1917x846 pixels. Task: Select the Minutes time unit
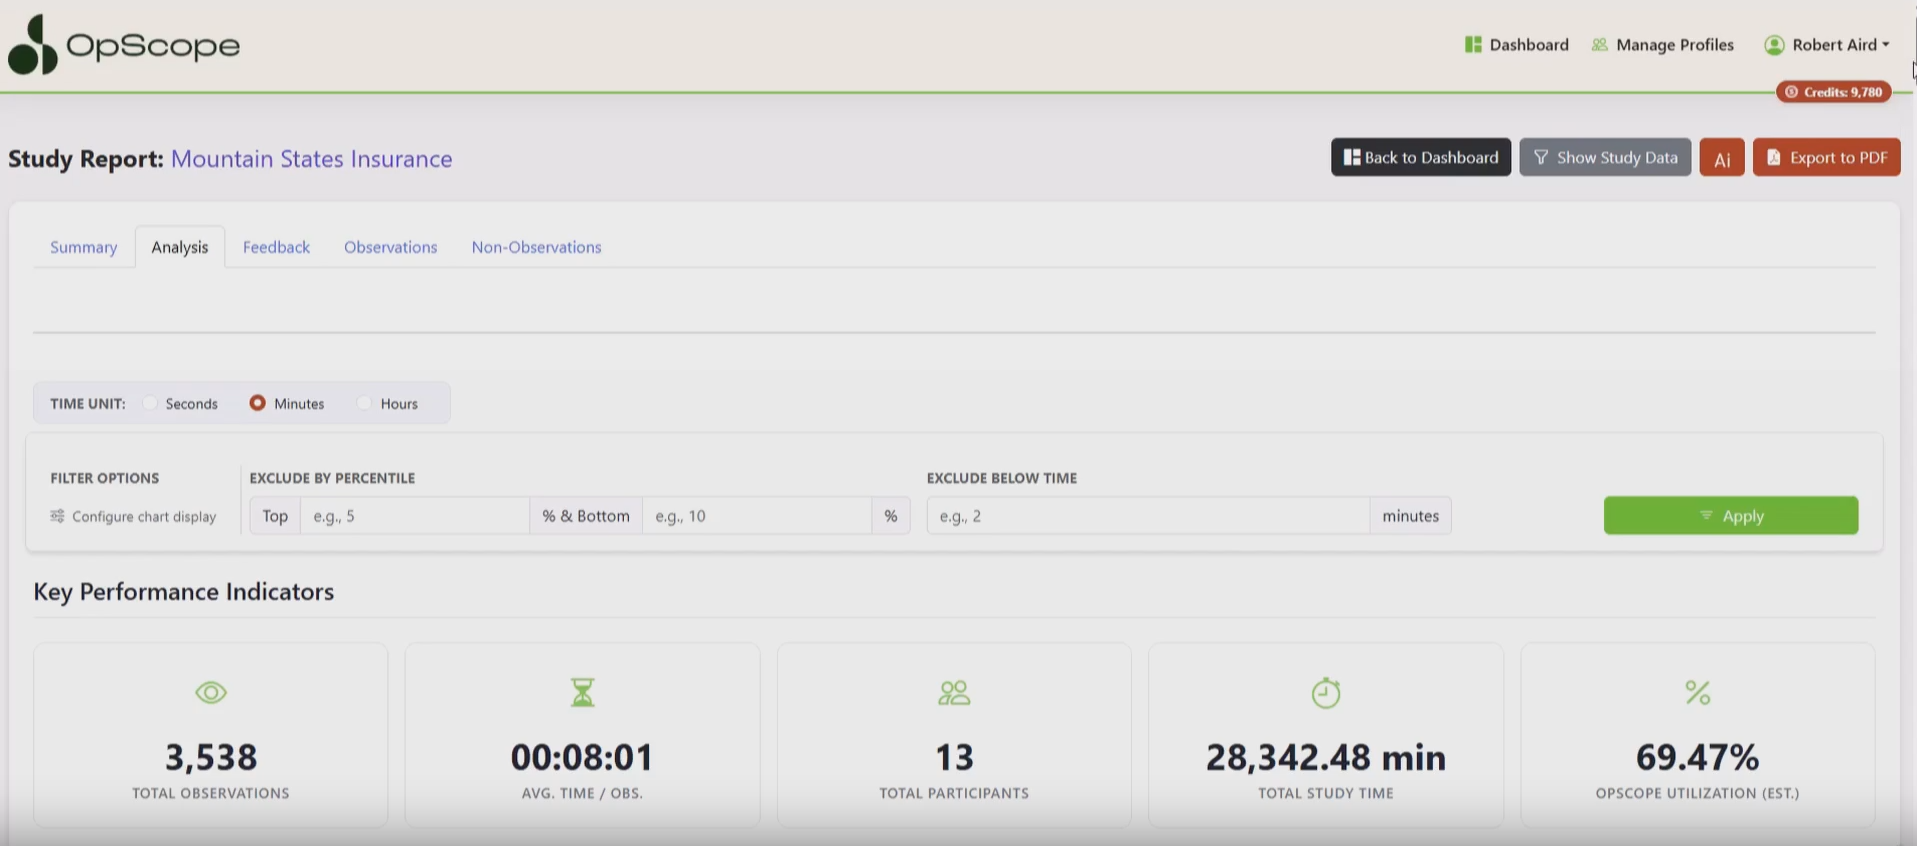coord(258,403)
